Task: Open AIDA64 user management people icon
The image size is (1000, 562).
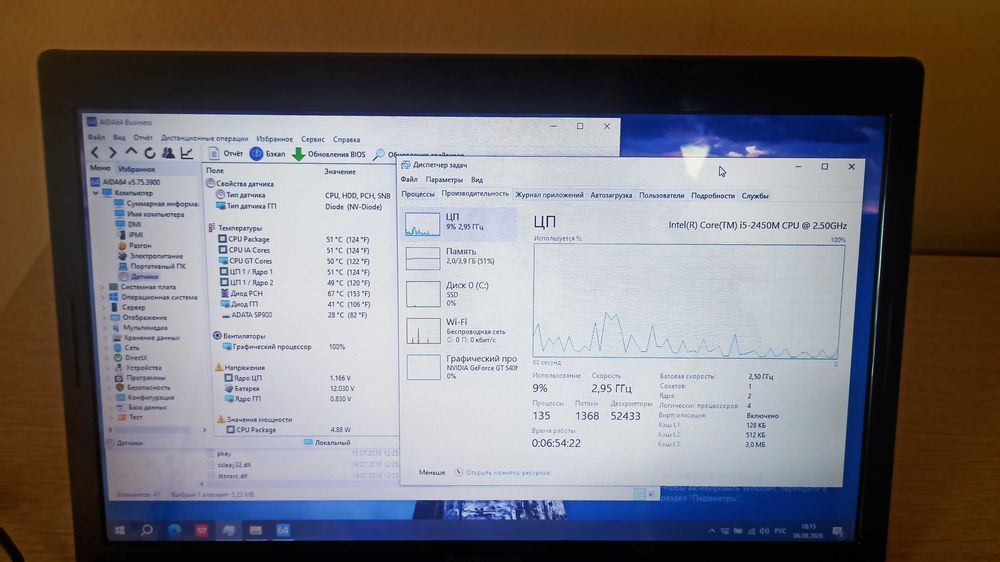Action: [168, 153]
